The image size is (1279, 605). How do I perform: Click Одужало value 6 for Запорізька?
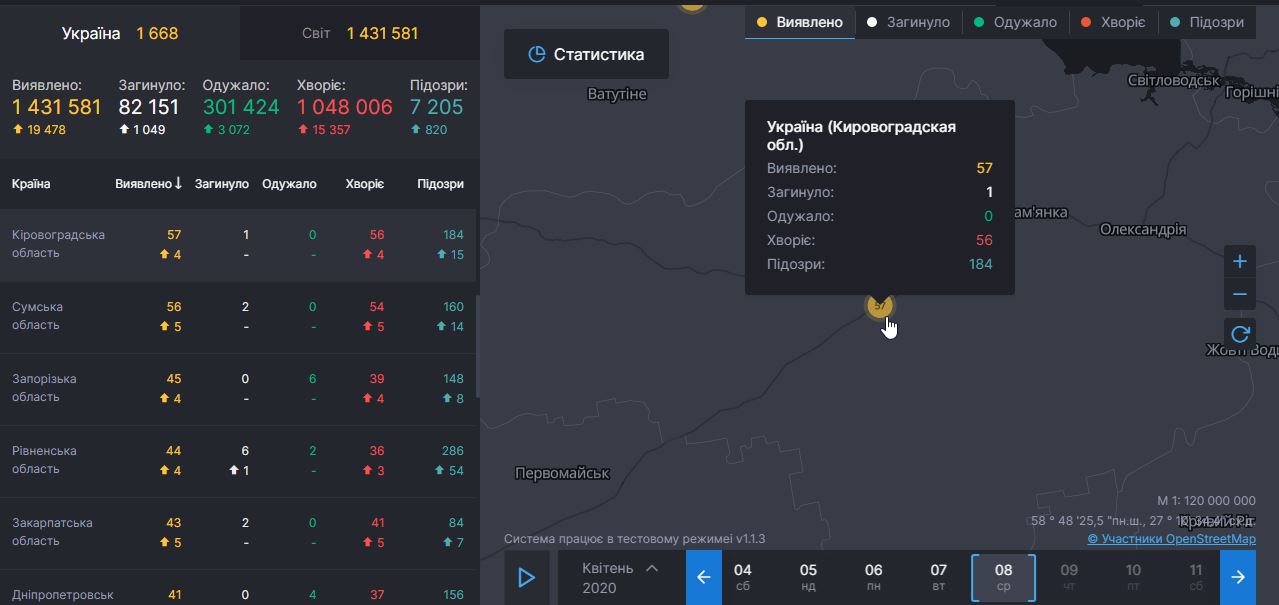tap(312, 379)
